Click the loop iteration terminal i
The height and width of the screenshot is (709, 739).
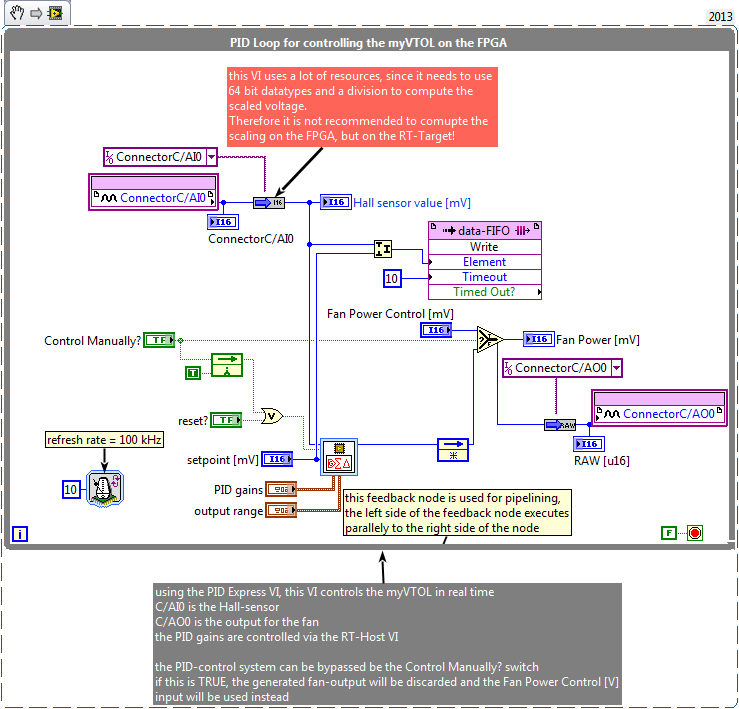click(20, 534)
